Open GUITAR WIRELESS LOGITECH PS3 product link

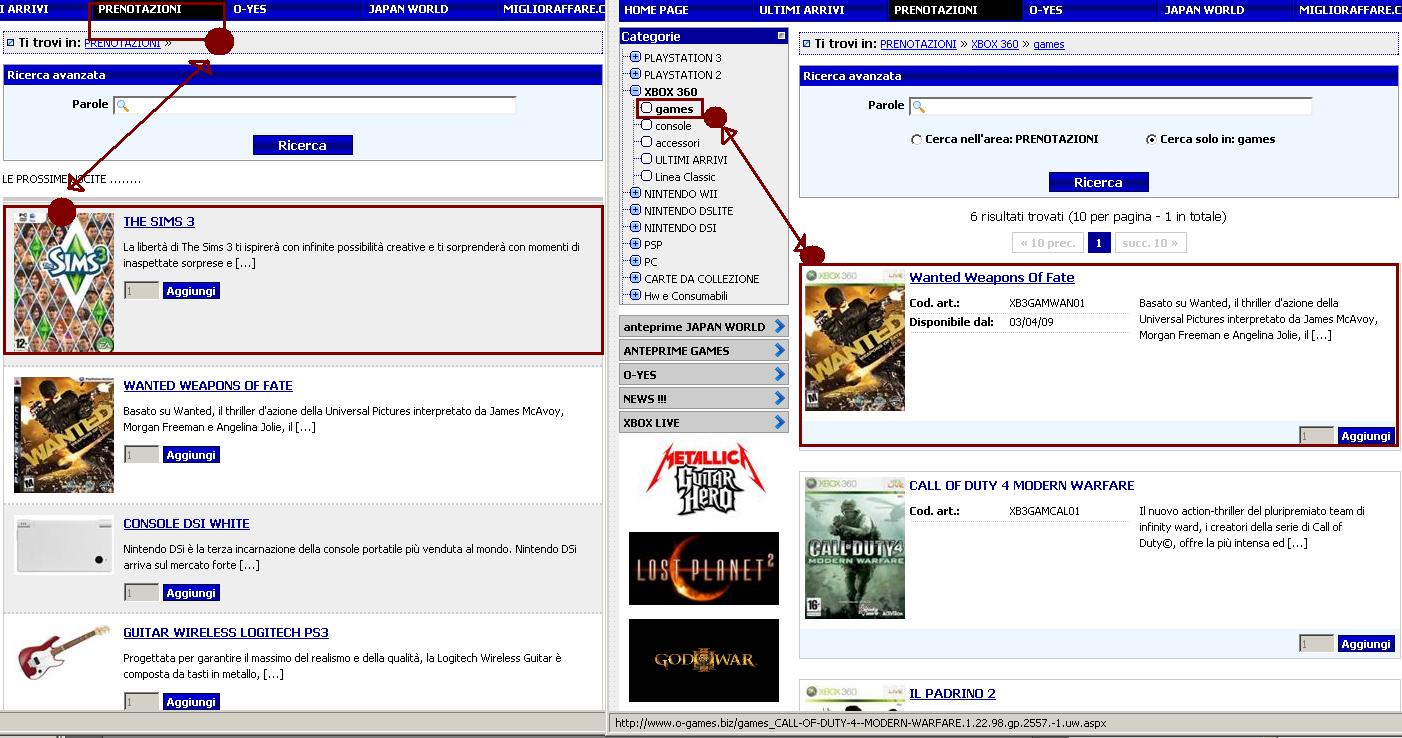coord(226,633)
